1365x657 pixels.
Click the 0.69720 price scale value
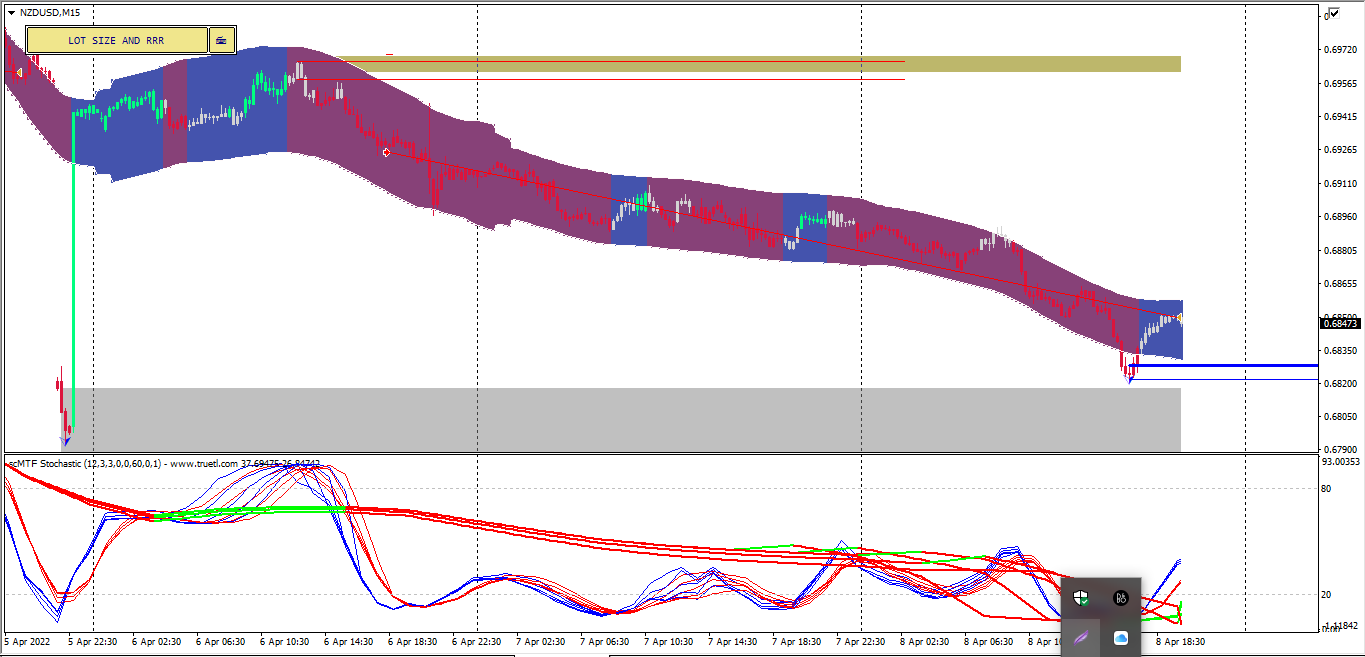point(1340,49)
